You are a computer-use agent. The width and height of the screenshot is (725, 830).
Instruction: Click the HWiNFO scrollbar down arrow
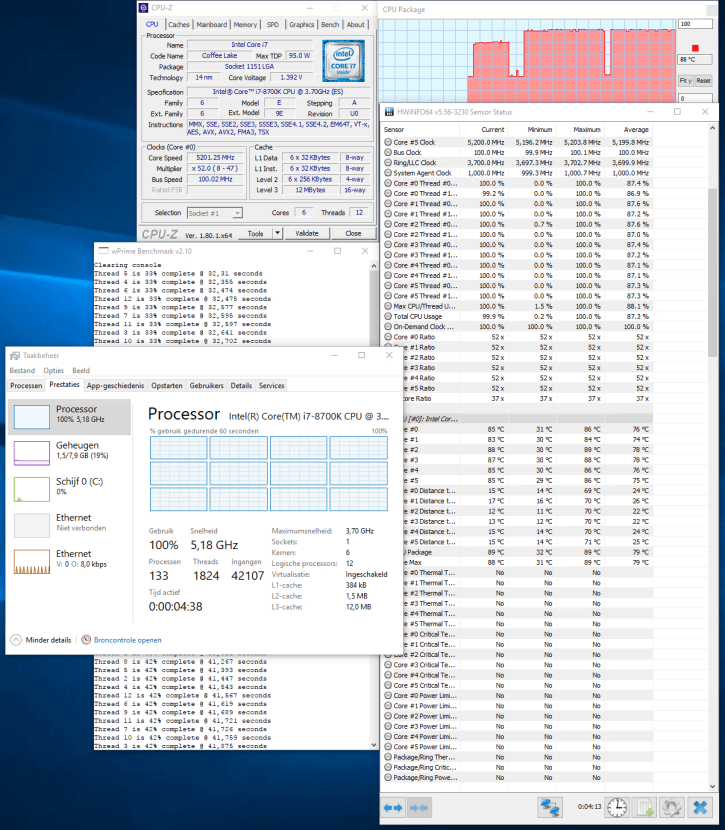coord(712,786)
